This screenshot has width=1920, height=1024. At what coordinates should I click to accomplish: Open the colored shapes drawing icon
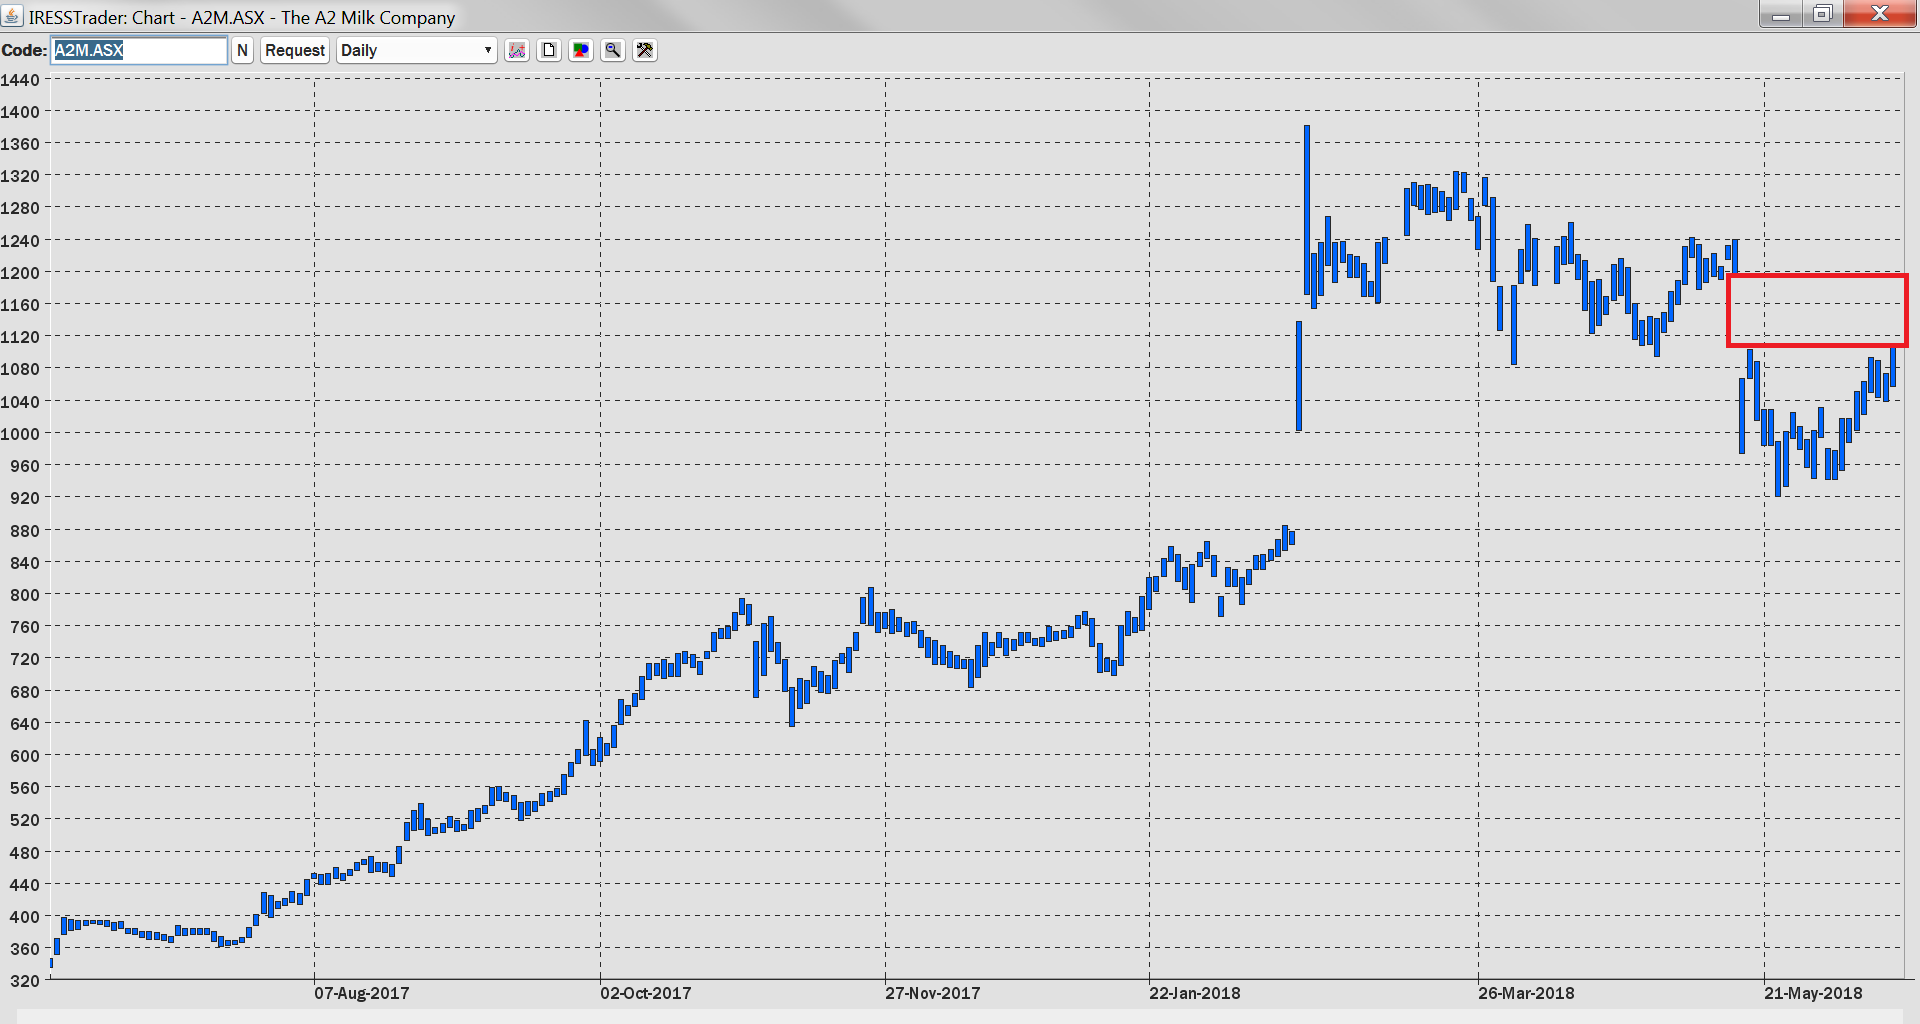pos(581,50)
